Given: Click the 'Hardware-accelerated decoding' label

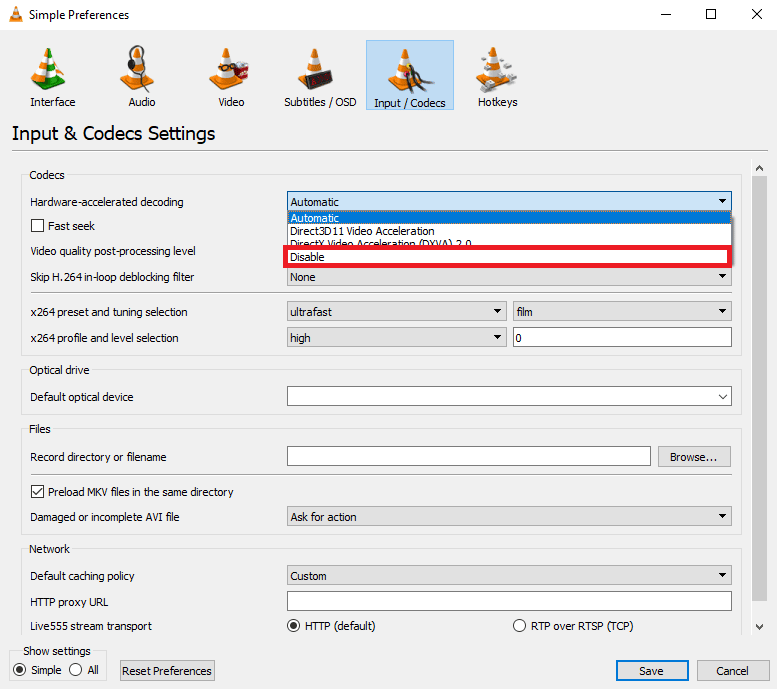Looking at the screenshot, I should tap(107, 202).
